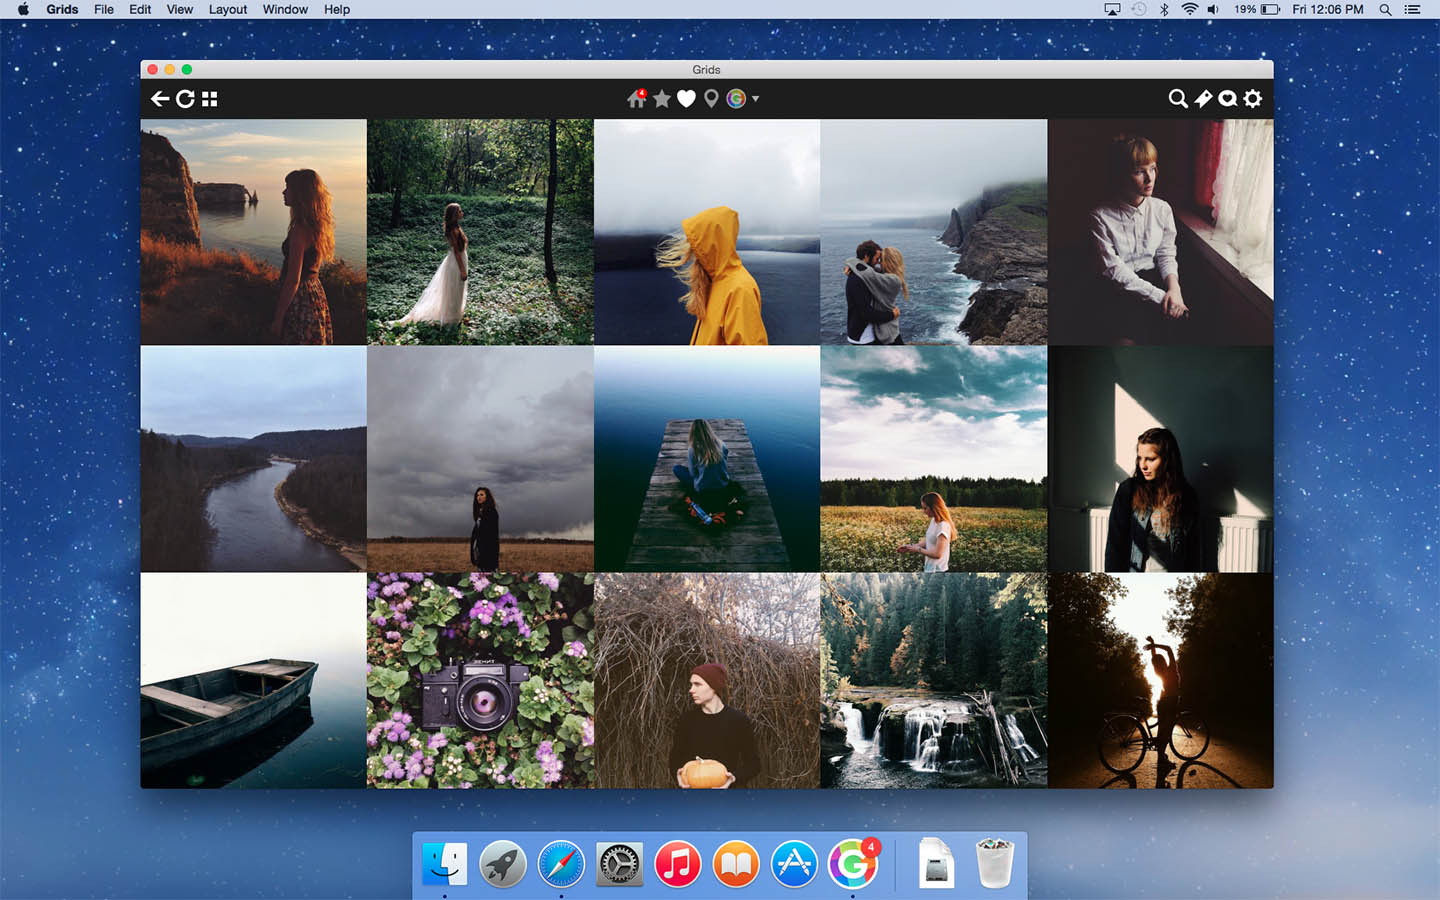Open the Layout menu
1440x900 pixels.
pyautogui.click(x=227, y=9)
